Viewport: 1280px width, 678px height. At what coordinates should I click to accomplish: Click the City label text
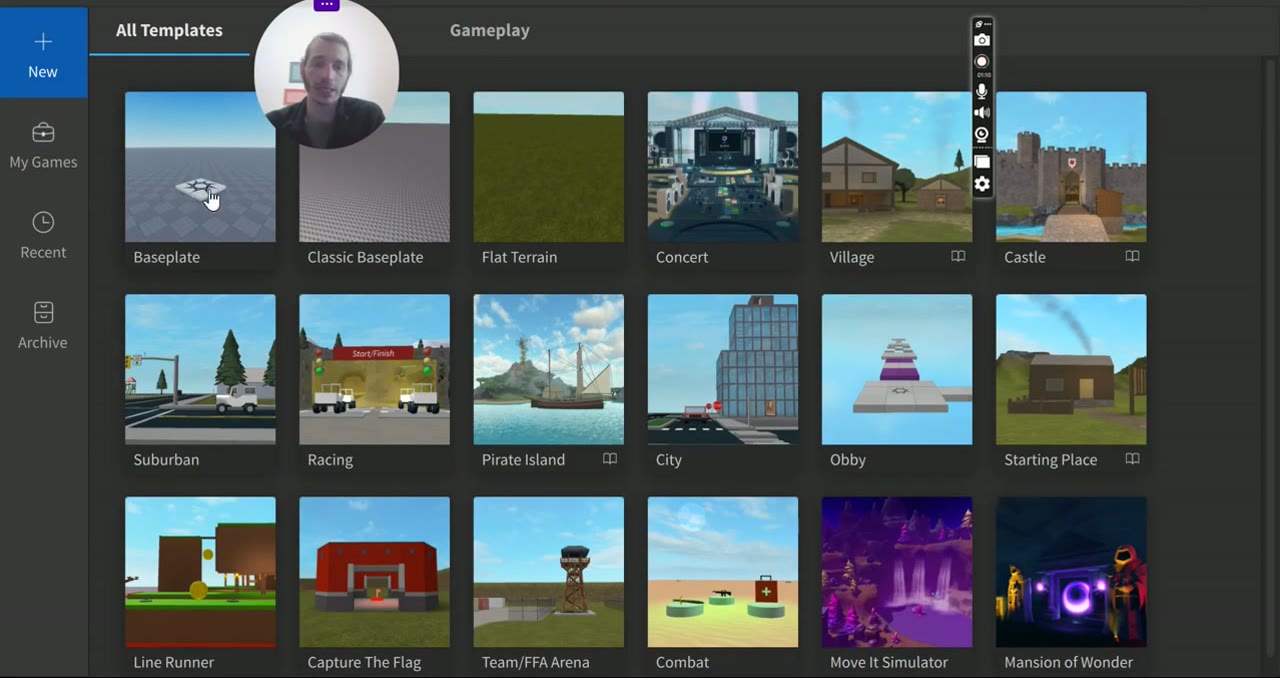click(669, 460)
